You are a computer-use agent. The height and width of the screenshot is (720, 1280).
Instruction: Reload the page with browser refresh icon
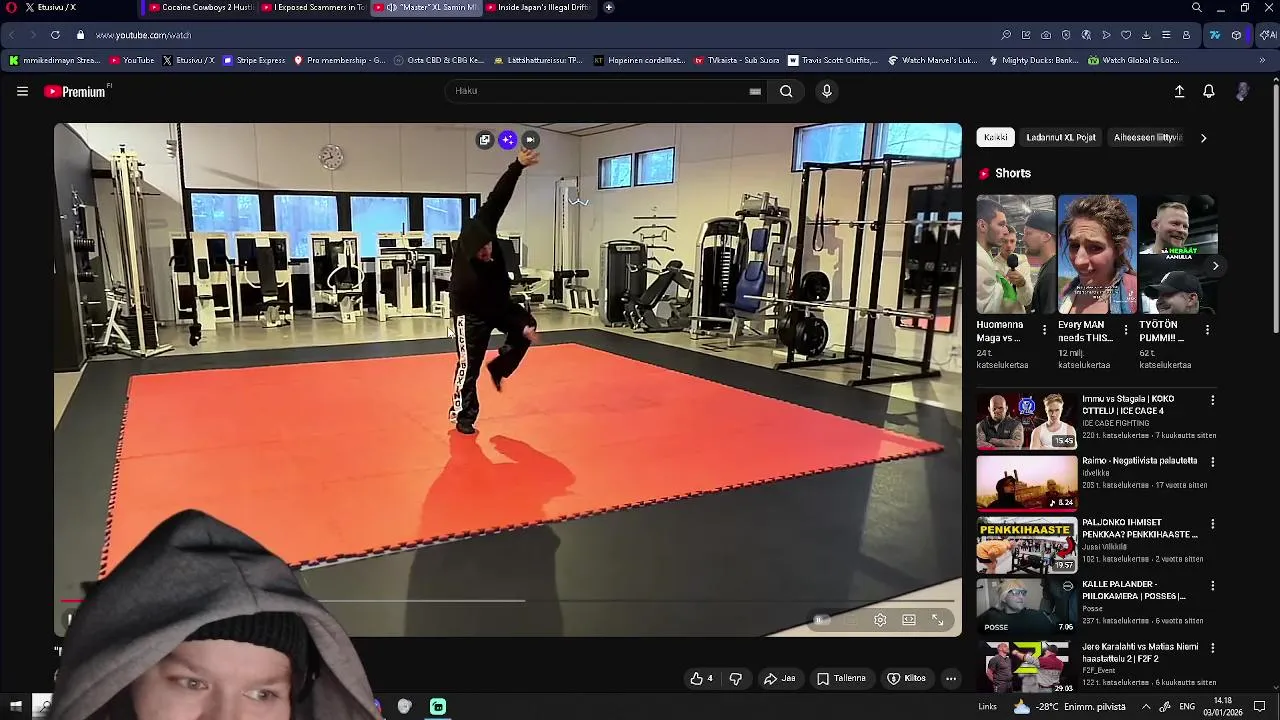(55, 35)
